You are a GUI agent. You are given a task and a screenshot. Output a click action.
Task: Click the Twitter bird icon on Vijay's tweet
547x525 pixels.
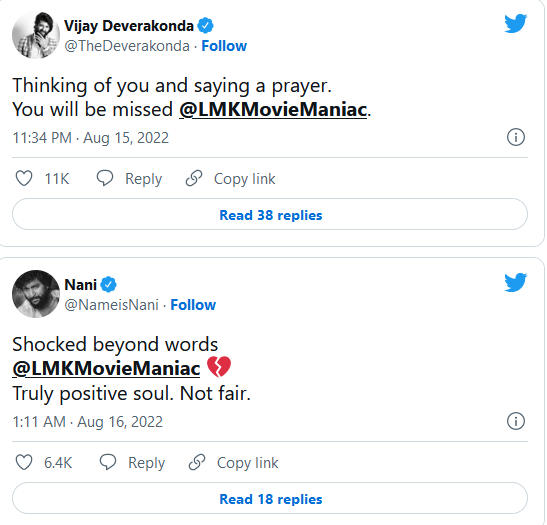(515, 23)
